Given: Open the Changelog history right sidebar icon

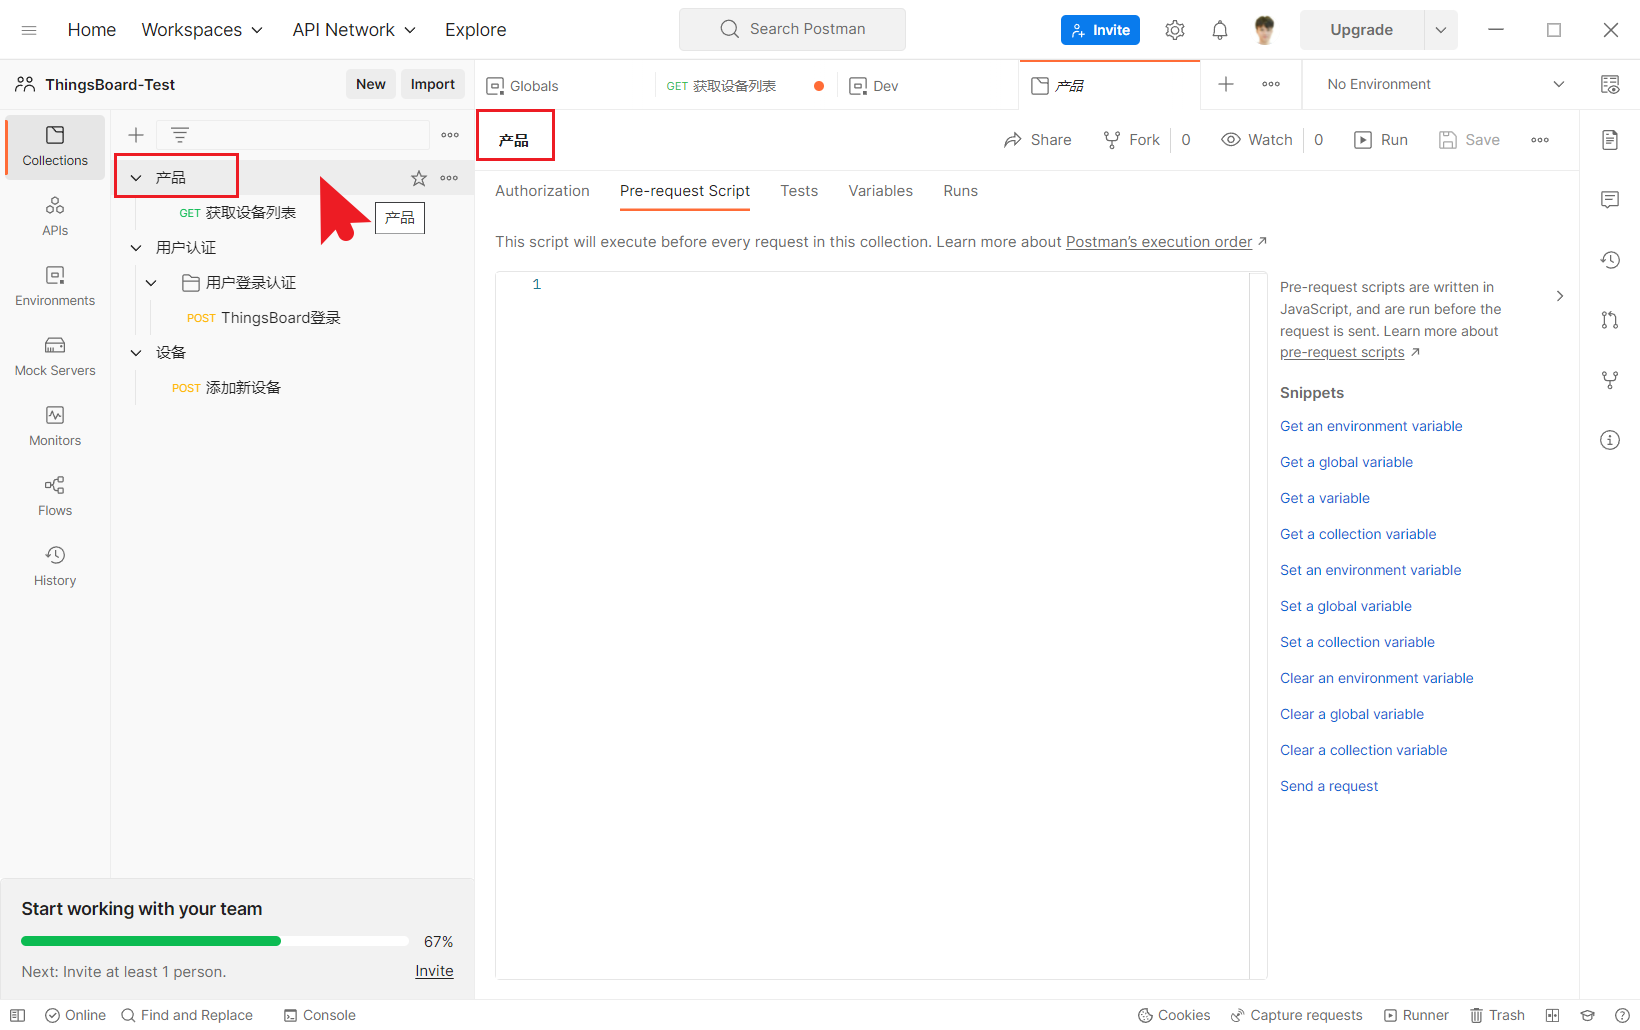Looking at the screenshot, I should [x=1610, y=260].
